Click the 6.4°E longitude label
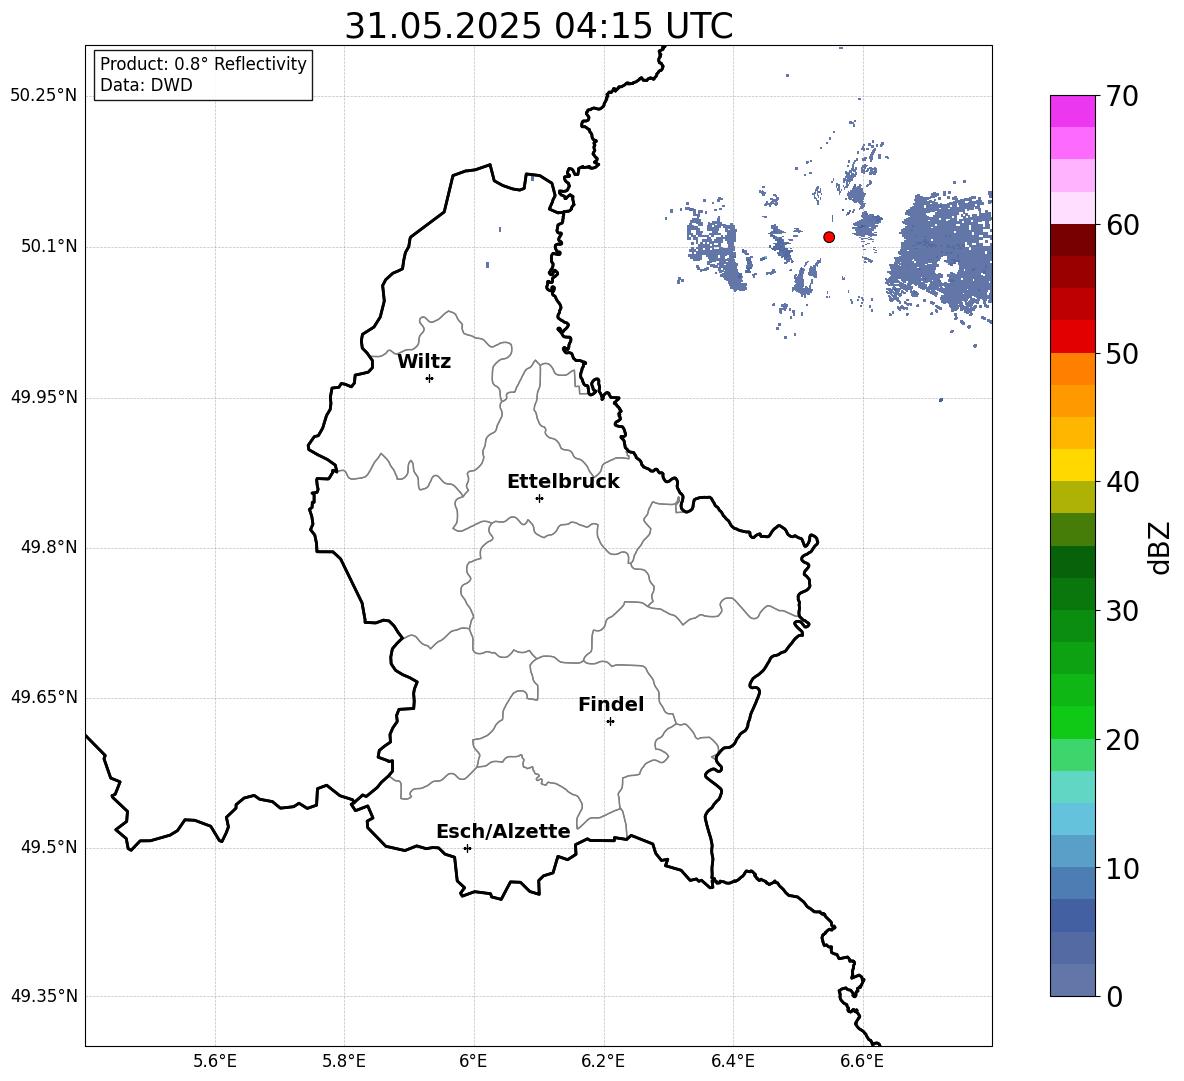Screen dimensions: 1184x1081 [732, 1061]
